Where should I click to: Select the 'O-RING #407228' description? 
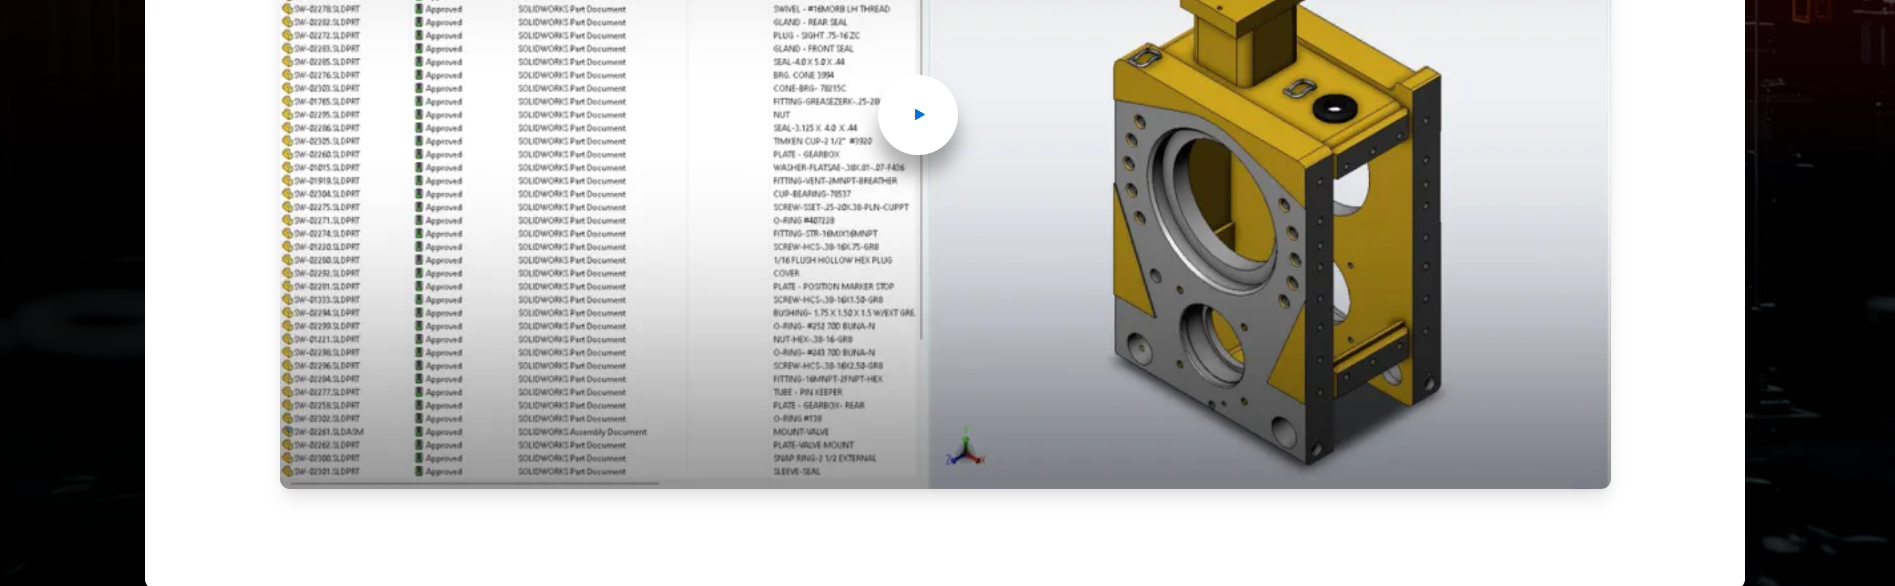click(x=803, y=220)
